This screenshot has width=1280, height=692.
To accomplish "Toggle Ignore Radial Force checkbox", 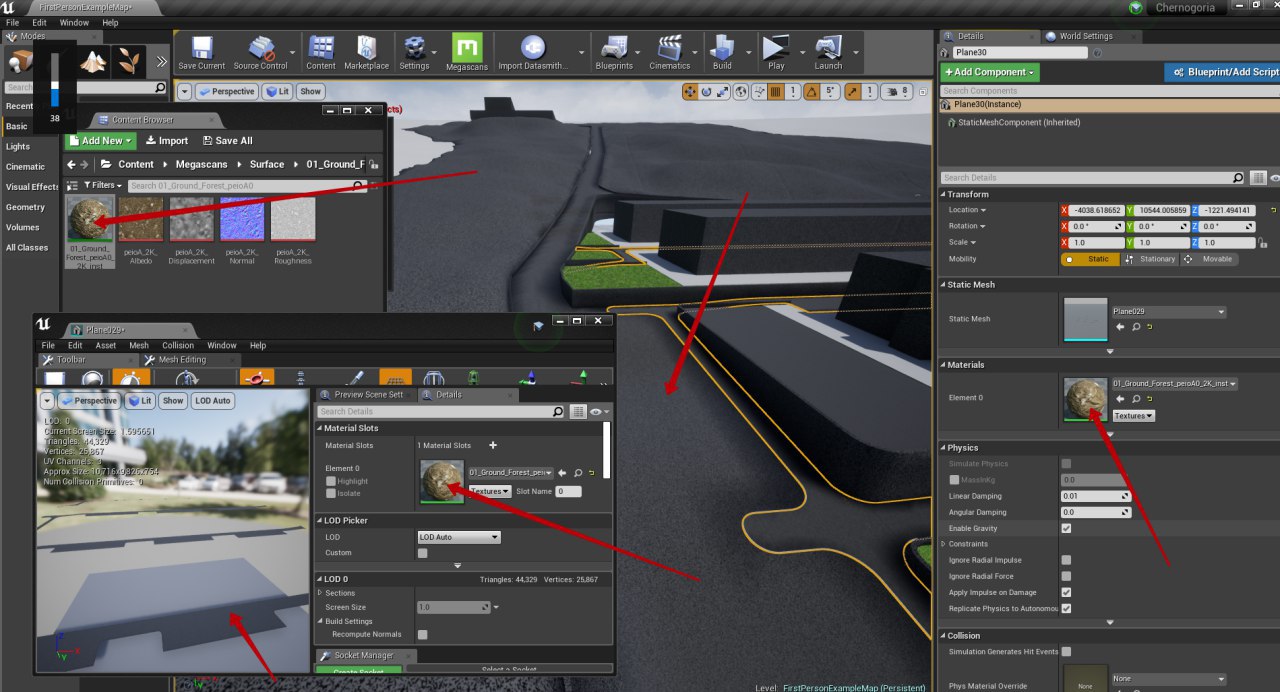I will pyautogui.click(x=1066, y=576).
